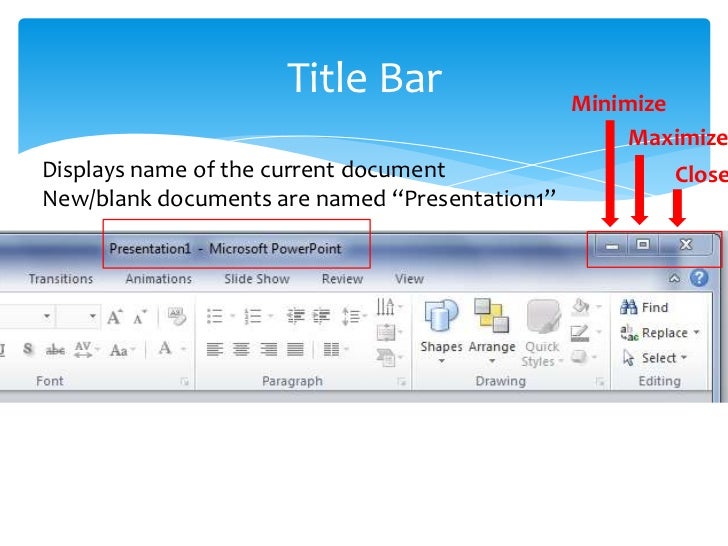This screenshot has width=728, height=546.
Task: Go to the Review tab
Action: [342, 279]
